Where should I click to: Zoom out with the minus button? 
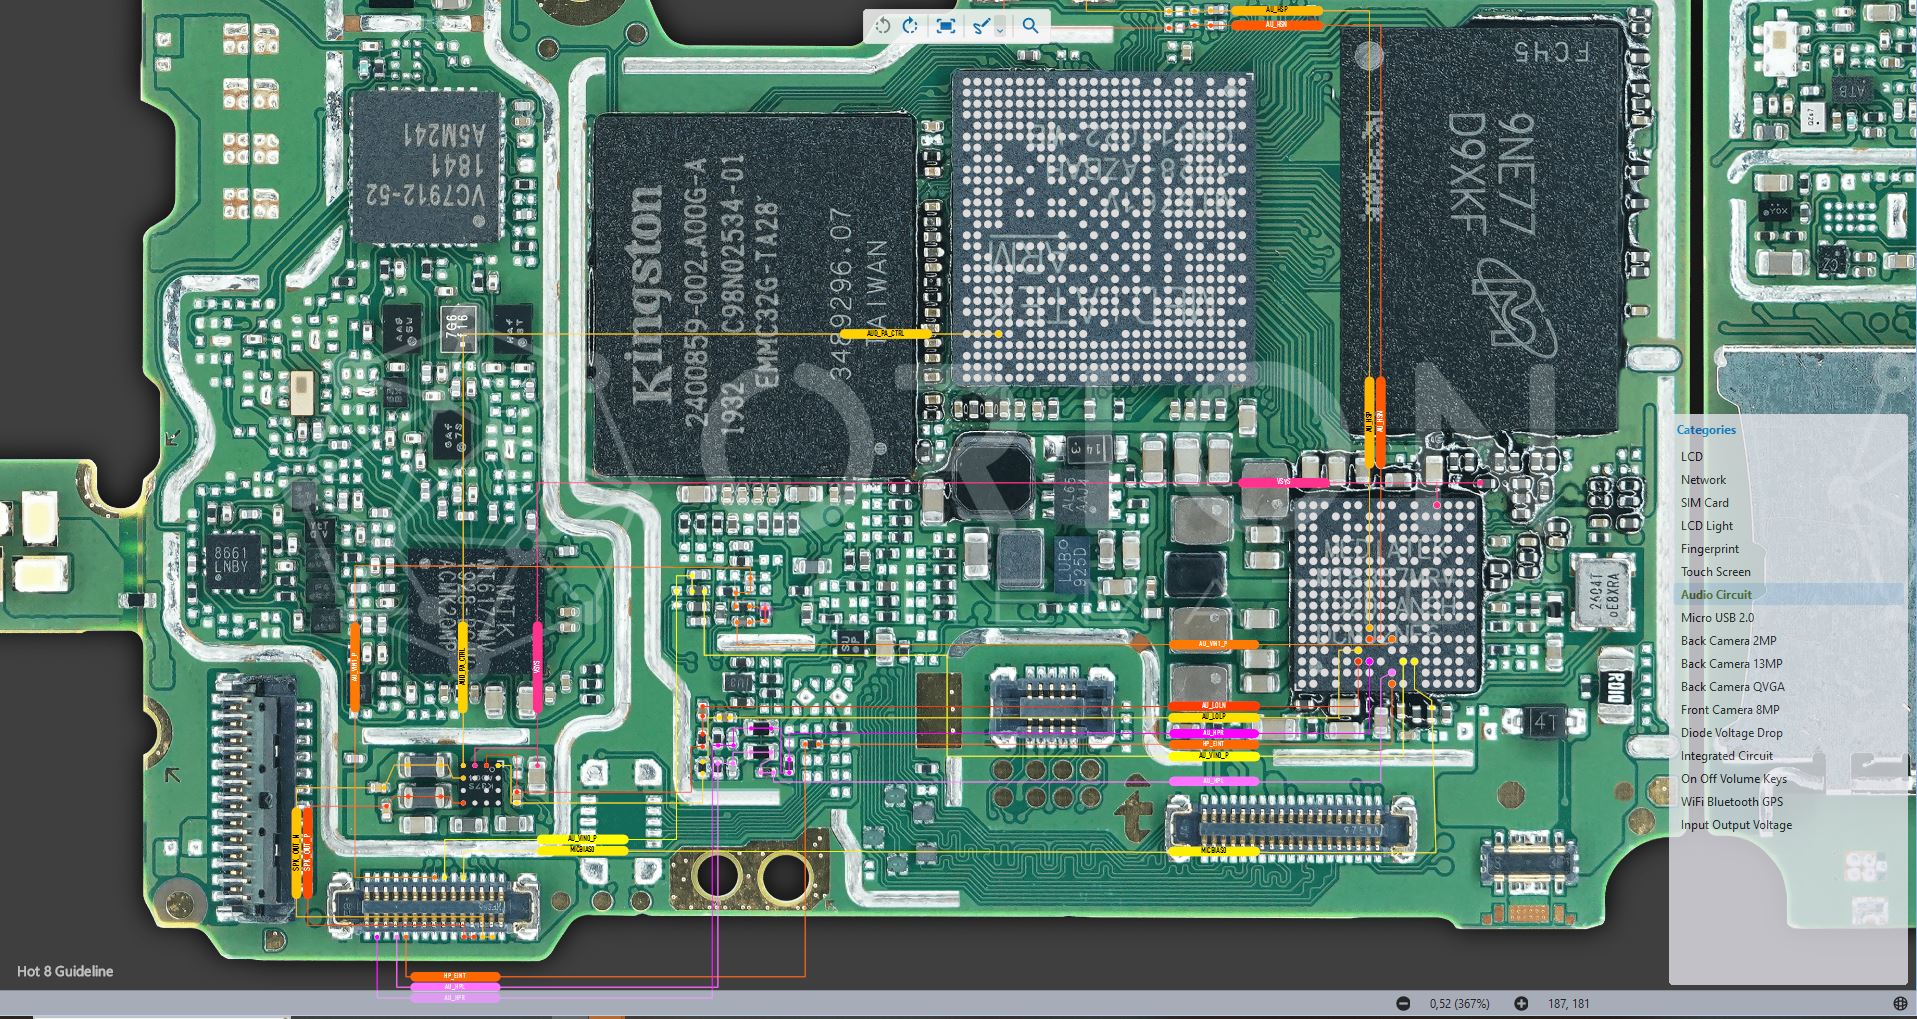pyautogui.click(x=1403, y=1003)
